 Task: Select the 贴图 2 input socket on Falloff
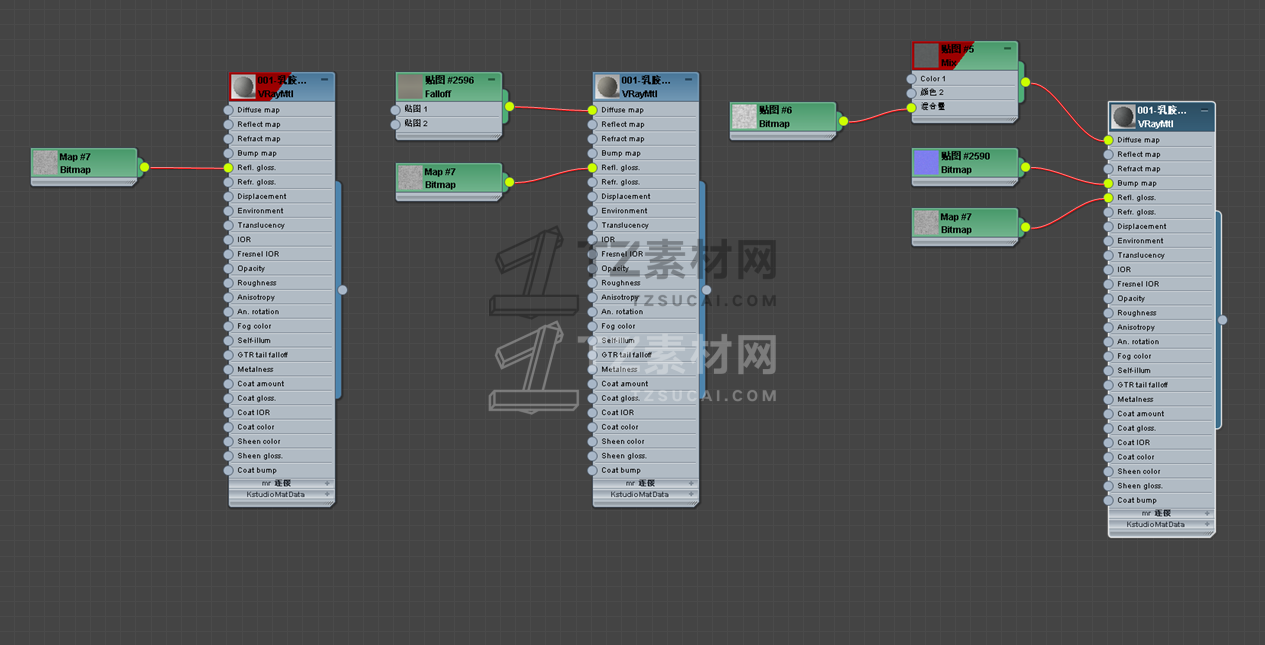395,124
